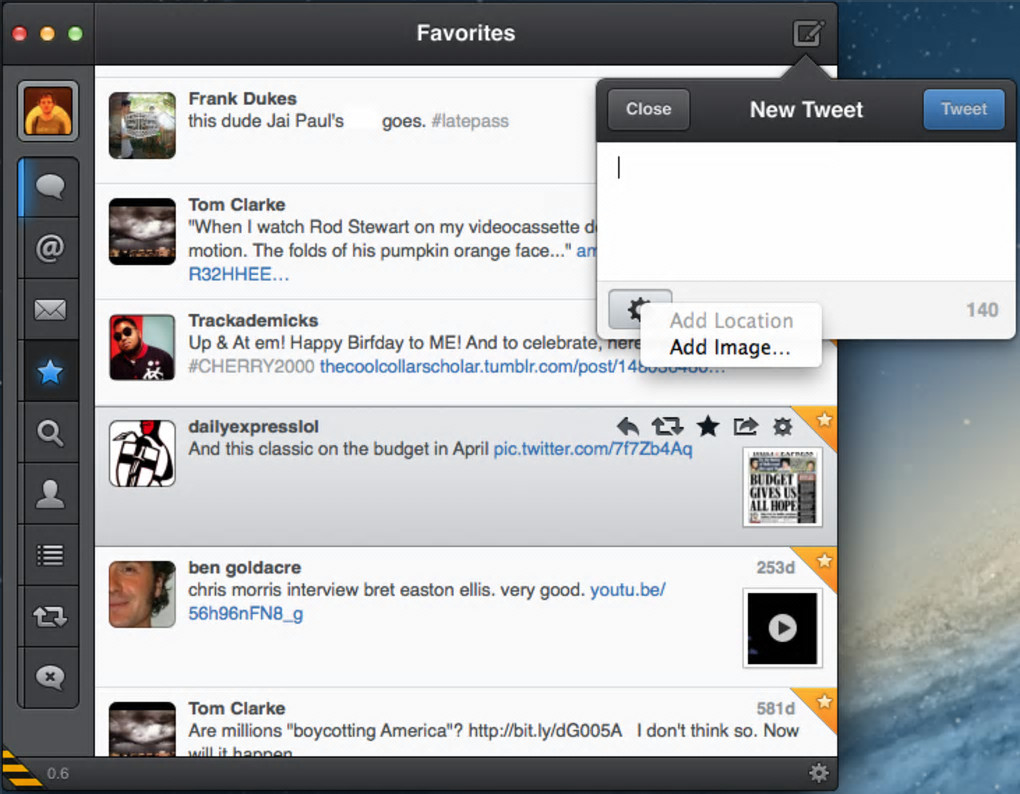Focus the new tweet text area
This screenshot has width=1020, height=794.
(806, 212)
